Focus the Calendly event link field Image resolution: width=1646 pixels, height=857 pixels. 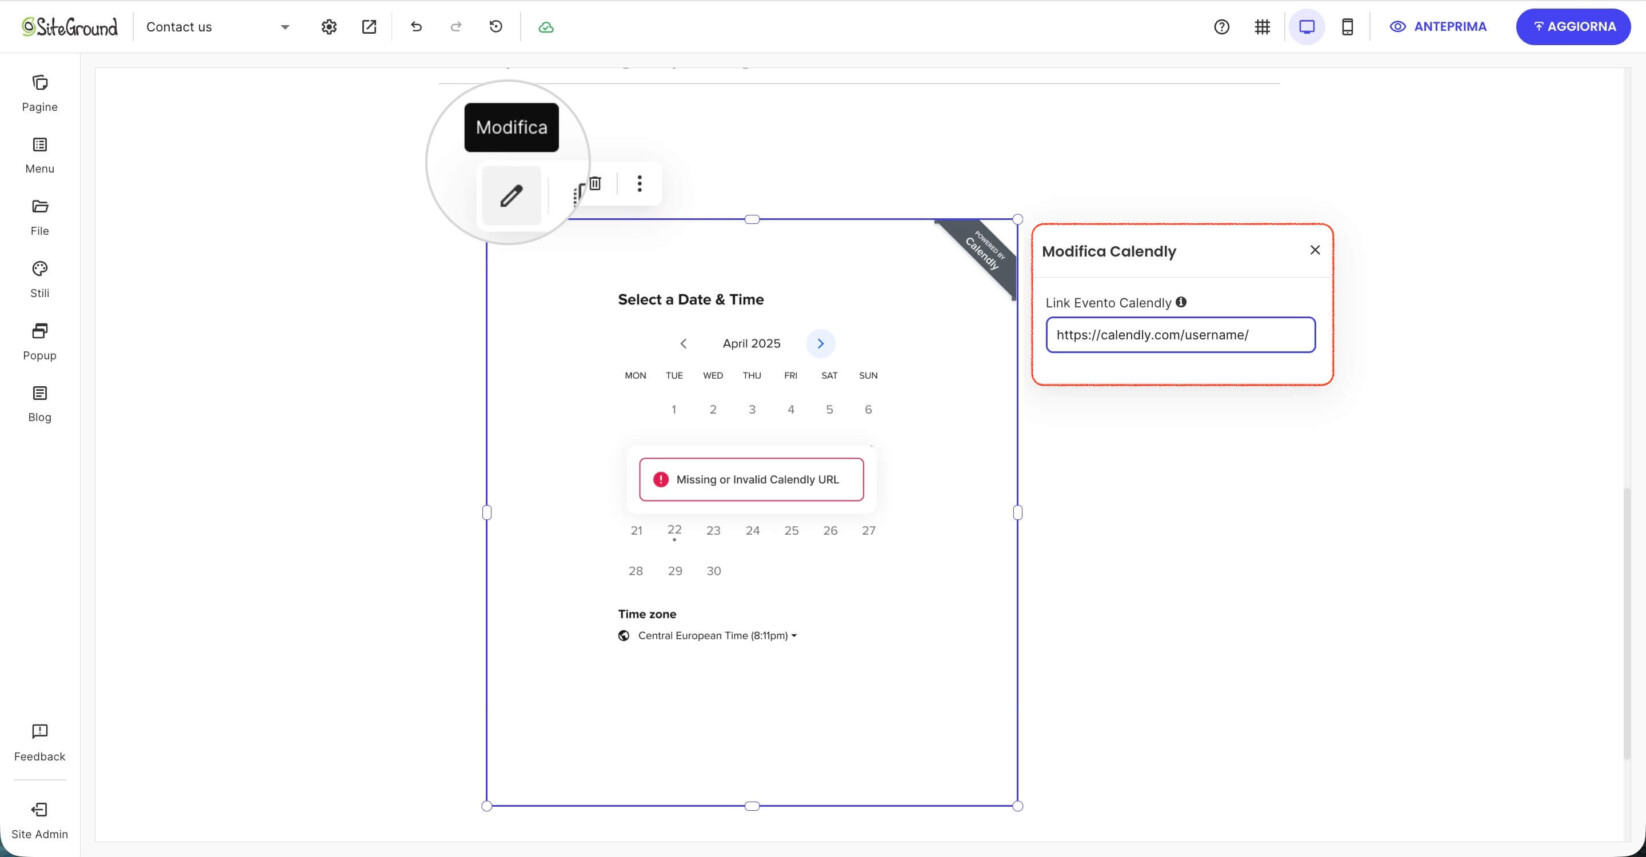[x=1181, y=335]
